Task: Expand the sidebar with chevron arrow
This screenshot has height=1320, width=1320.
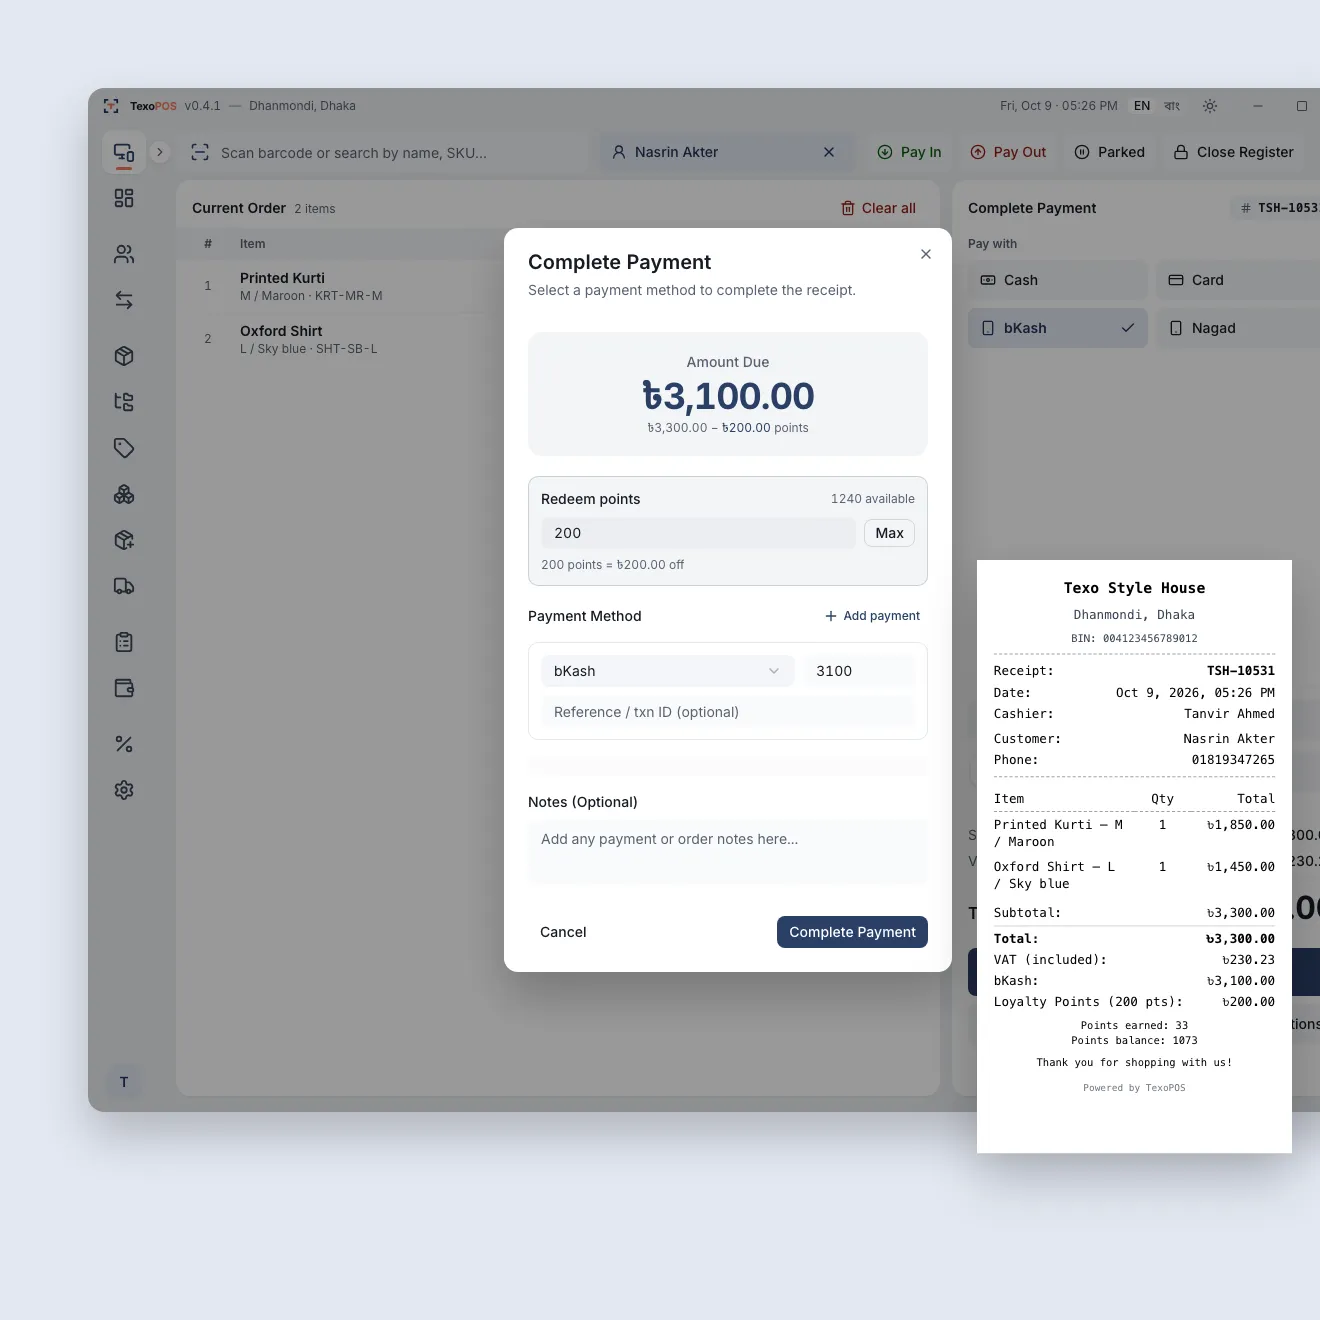Action: (x=160, y=152)
